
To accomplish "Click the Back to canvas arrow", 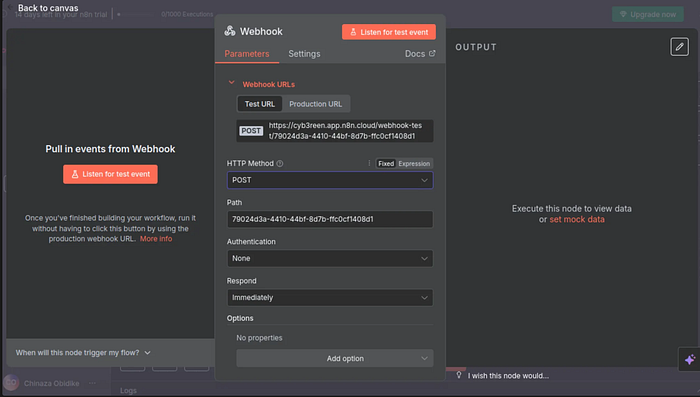I will (10, 7).
